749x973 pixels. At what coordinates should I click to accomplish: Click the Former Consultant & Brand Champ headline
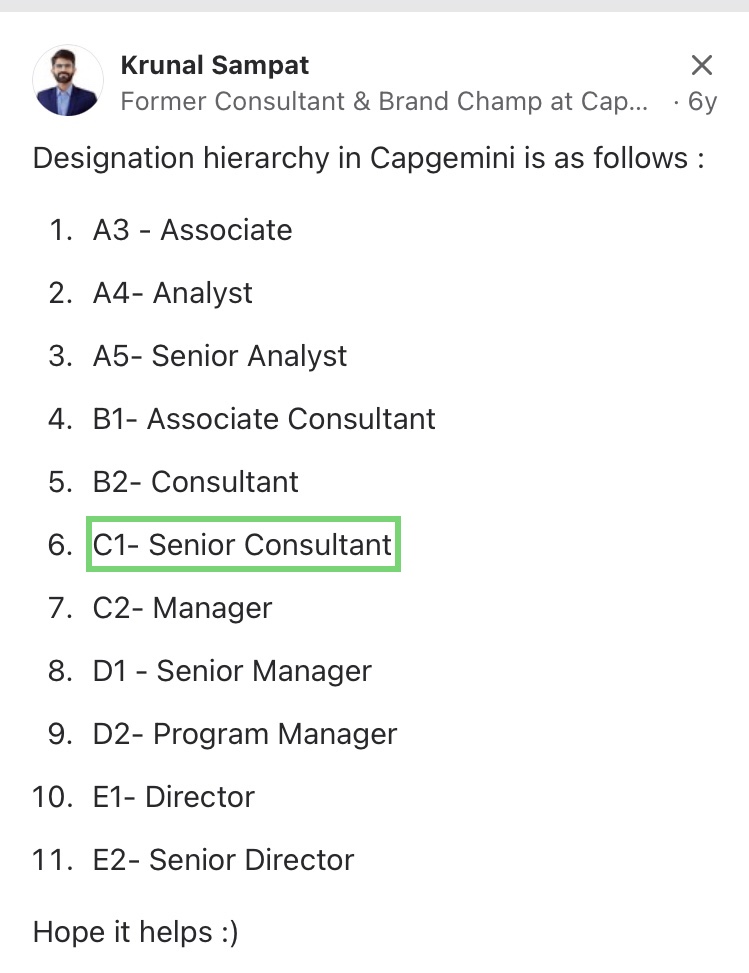click(384, 101)
